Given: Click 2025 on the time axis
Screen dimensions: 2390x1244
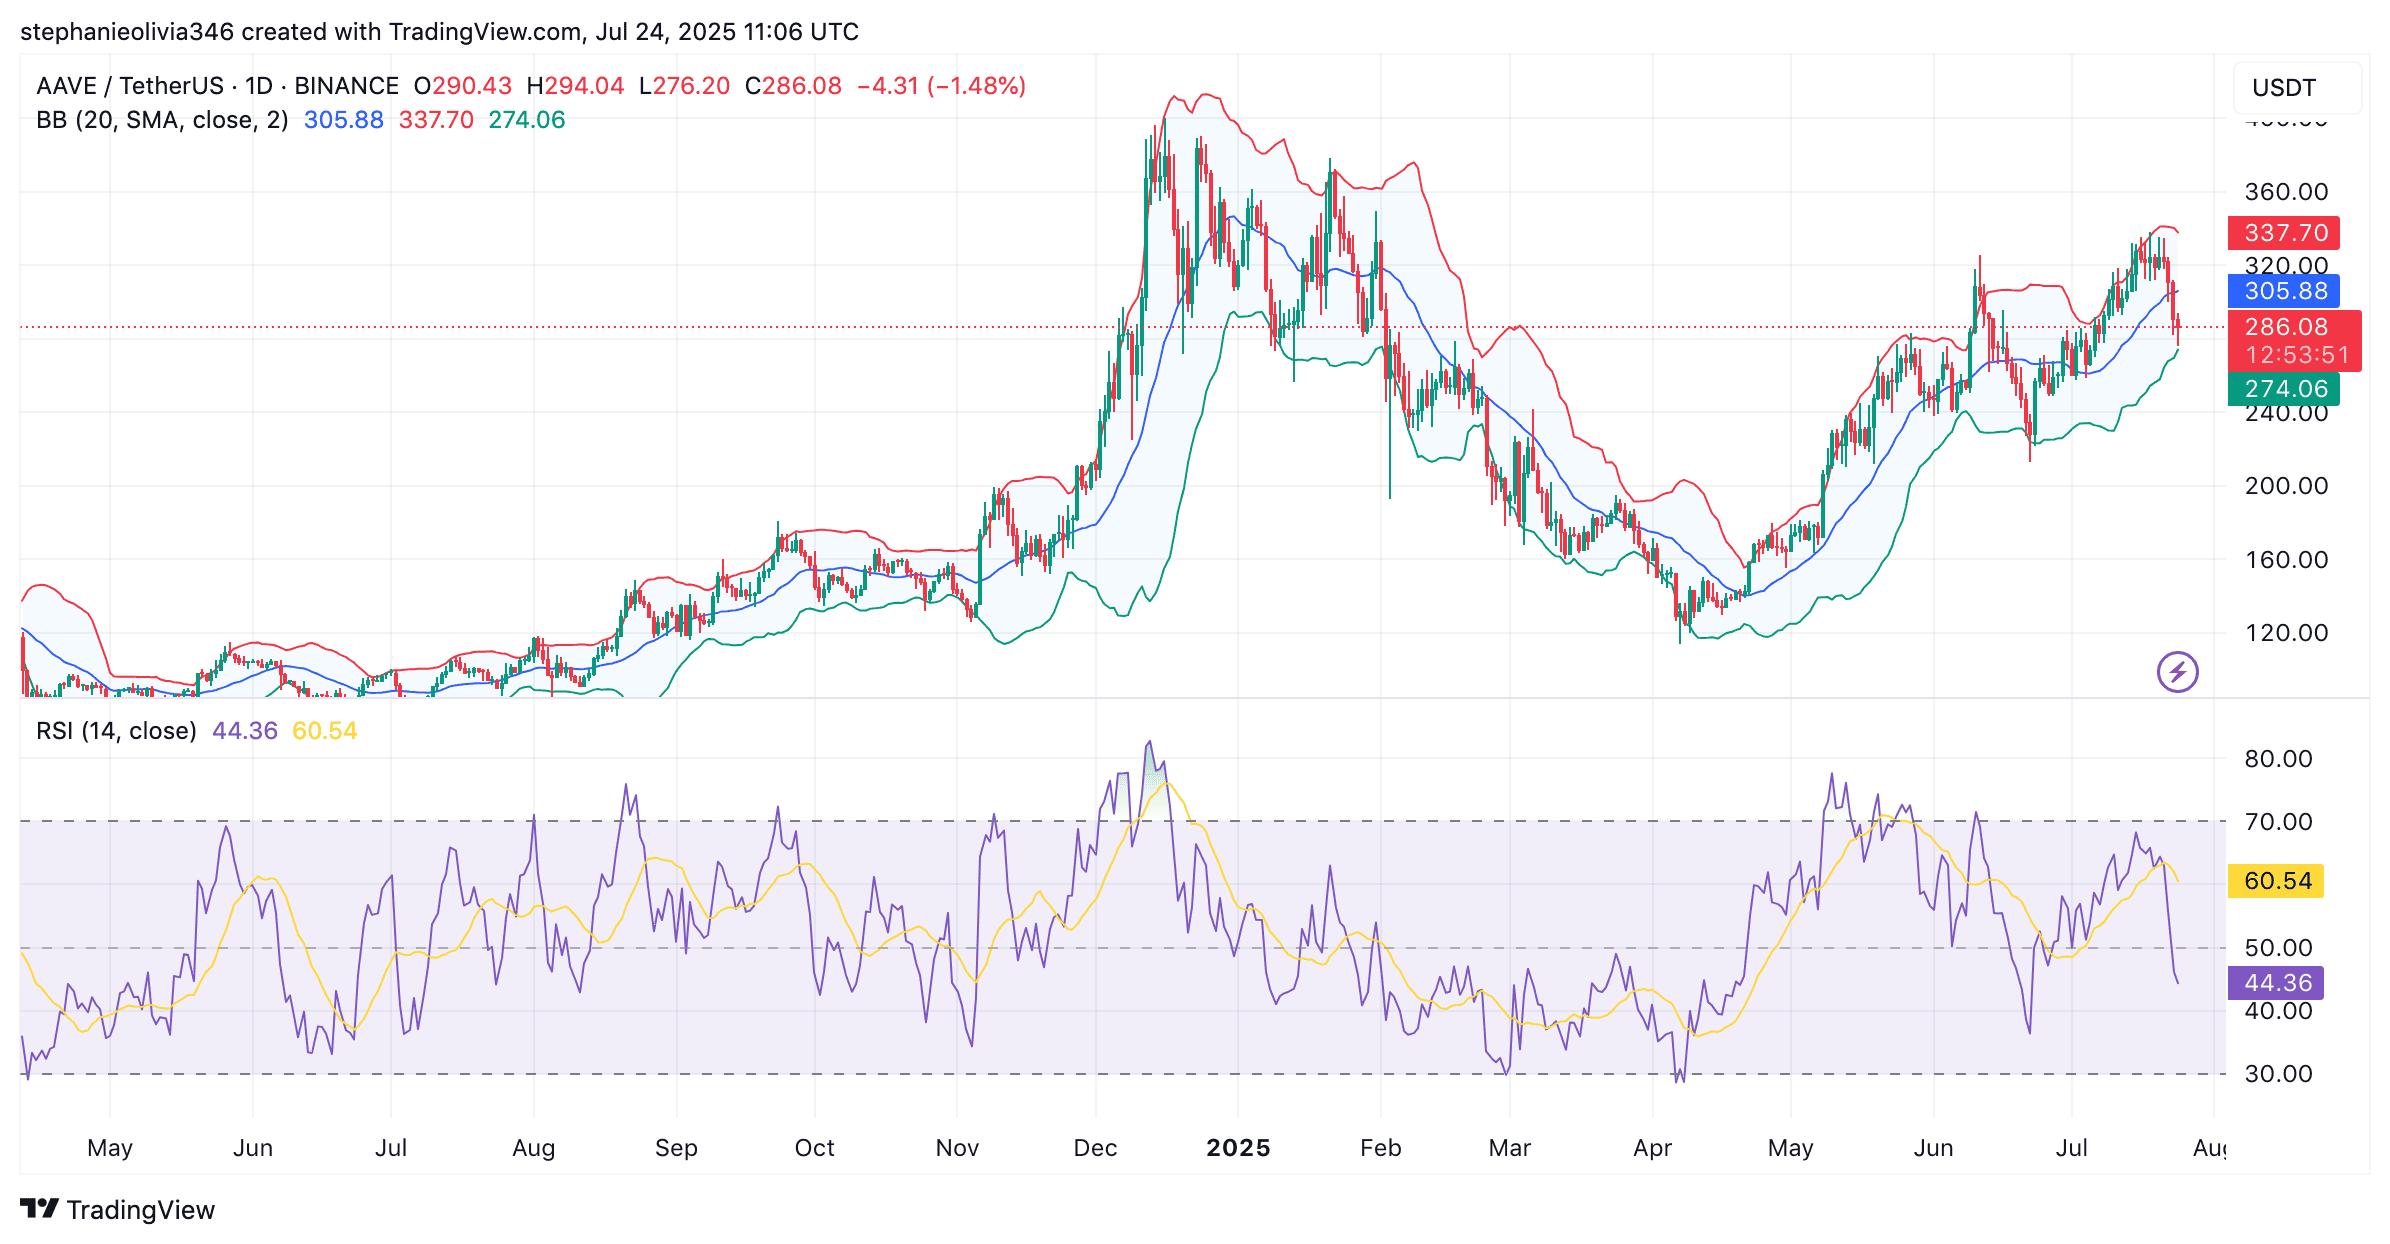Looking at the screenshot, I should pos(1240,1148).
